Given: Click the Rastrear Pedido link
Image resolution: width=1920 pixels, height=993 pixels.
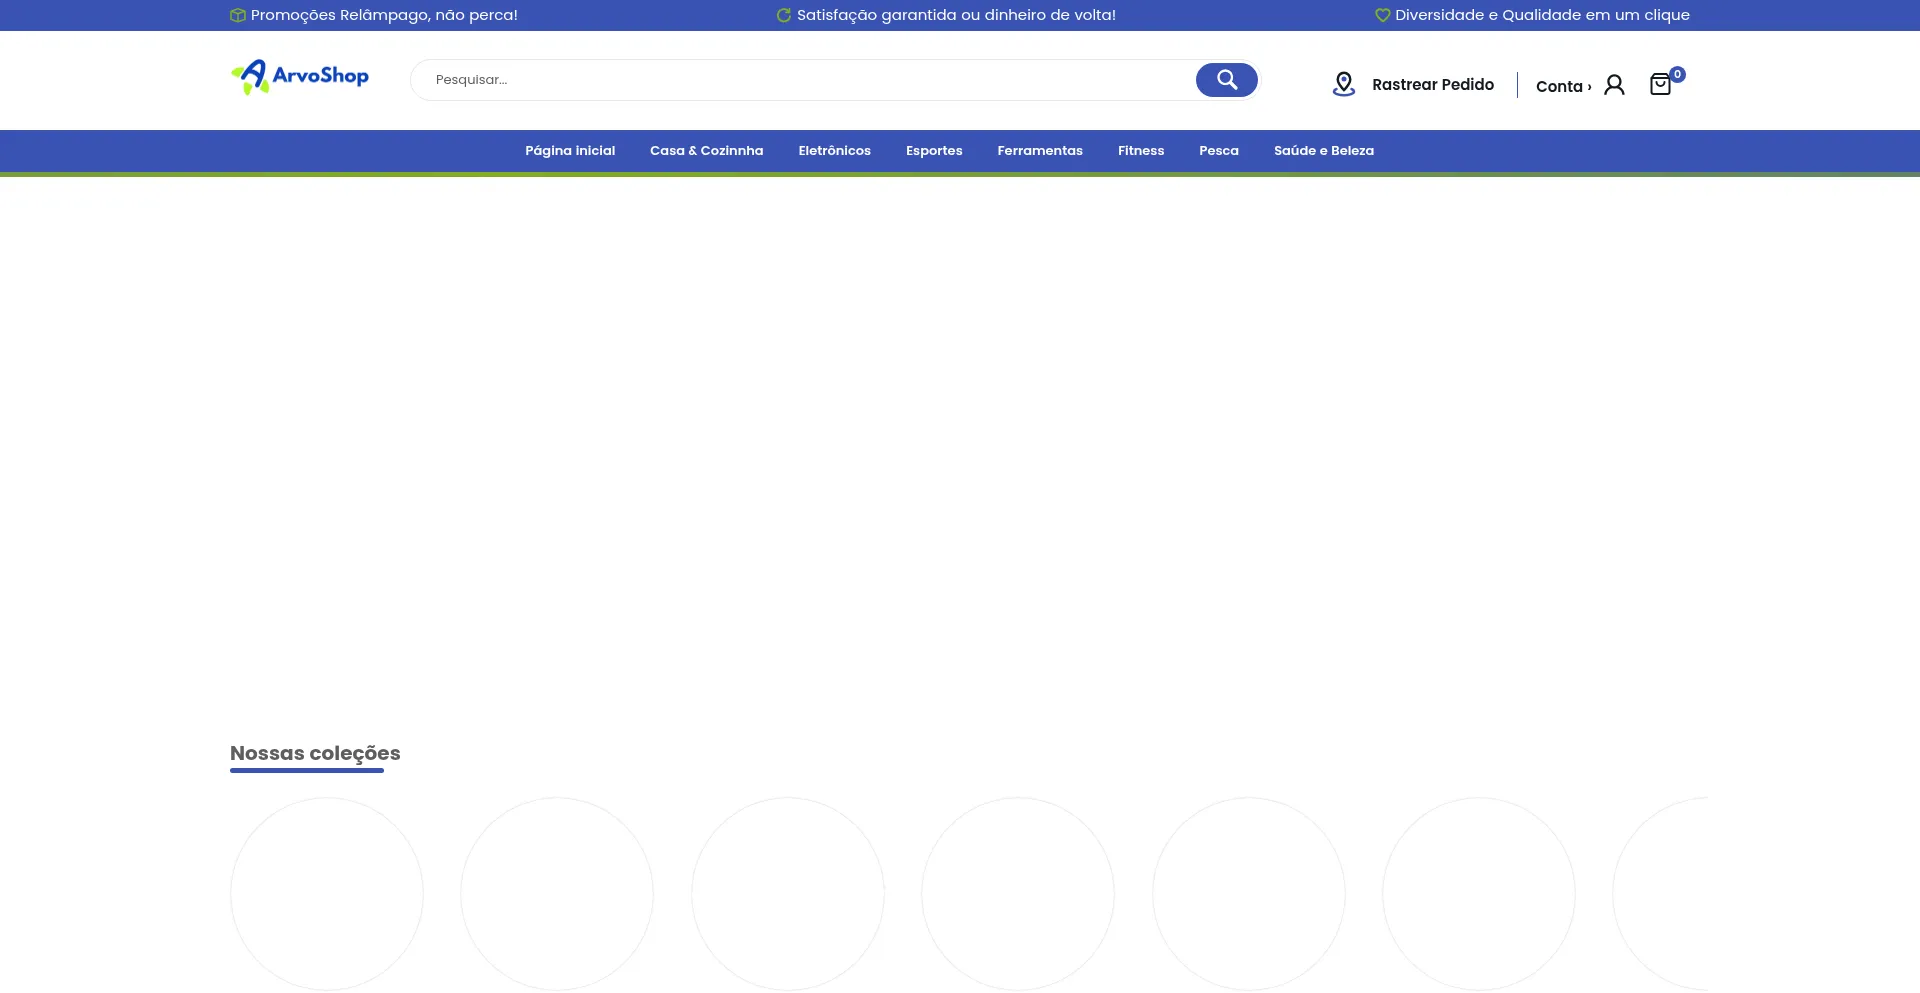Looking at the screenshot, I should [x=1432, y=85].
